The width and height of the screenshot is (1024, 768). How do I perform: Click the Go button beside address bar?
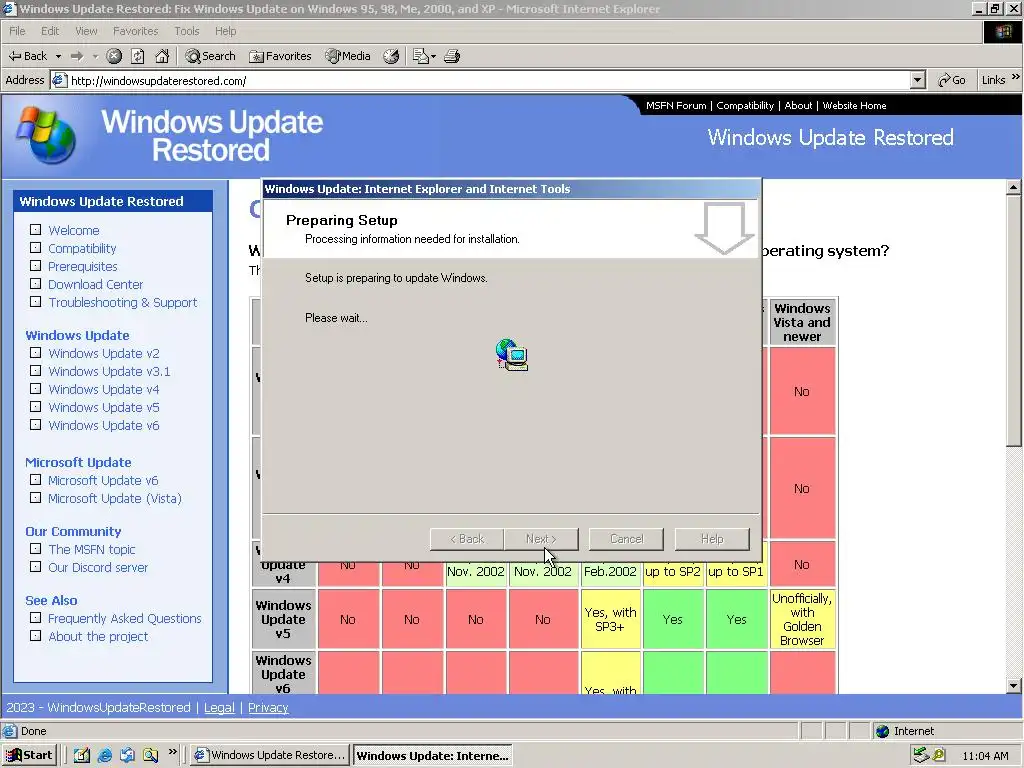tap(952, 80)
